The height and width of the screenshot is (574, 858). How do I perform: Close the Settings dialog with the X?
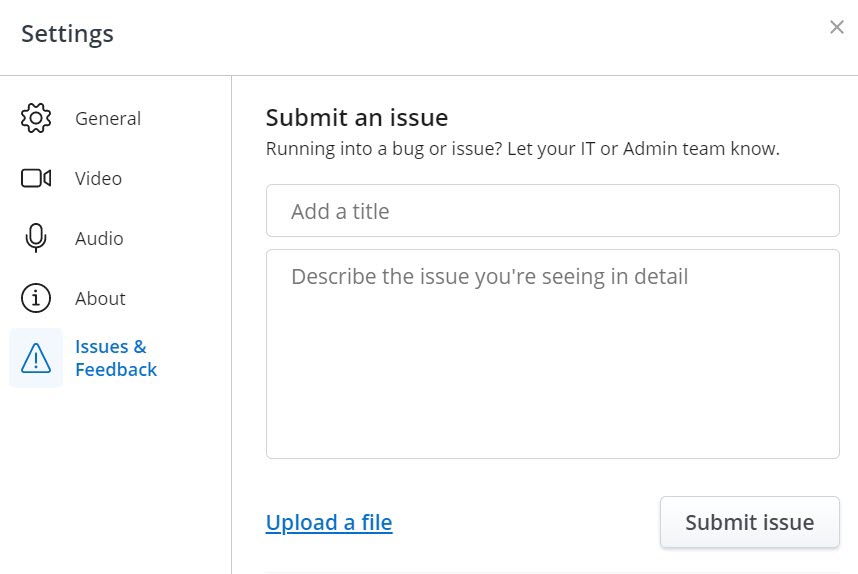pyautogui.click(x=837, y=27)
